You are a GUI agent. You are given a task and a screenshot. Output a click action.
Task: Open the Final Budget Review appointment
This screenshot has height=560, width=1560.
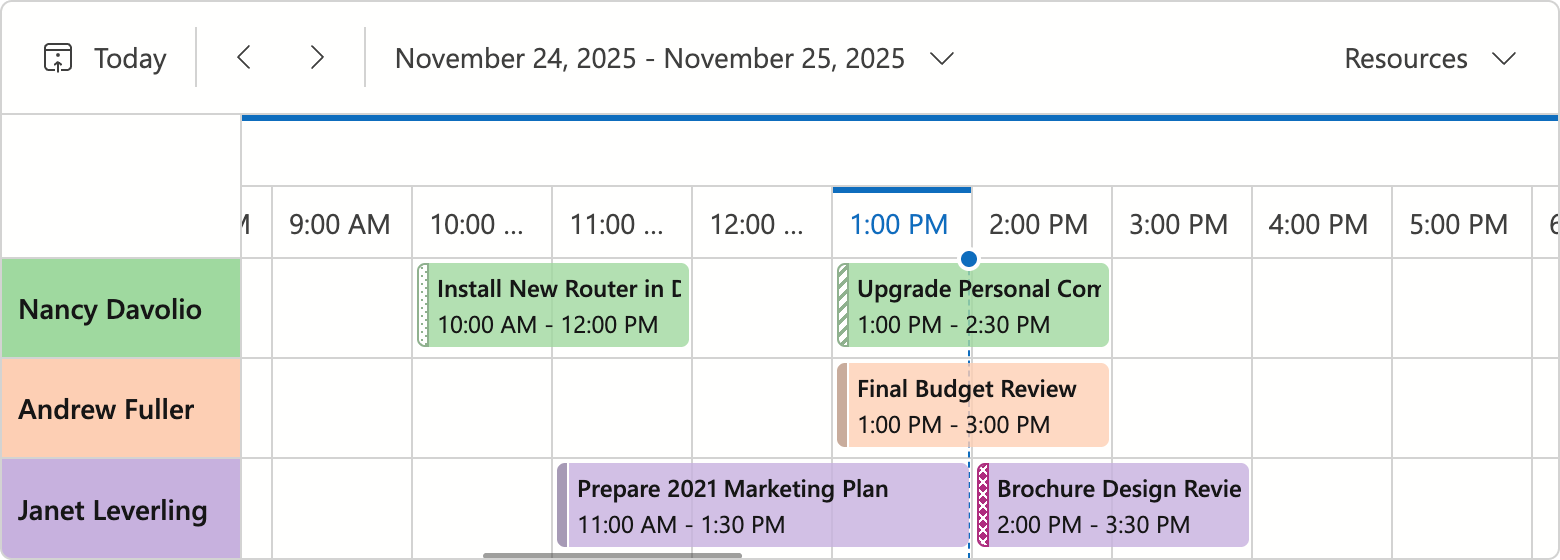click(972, 405)
